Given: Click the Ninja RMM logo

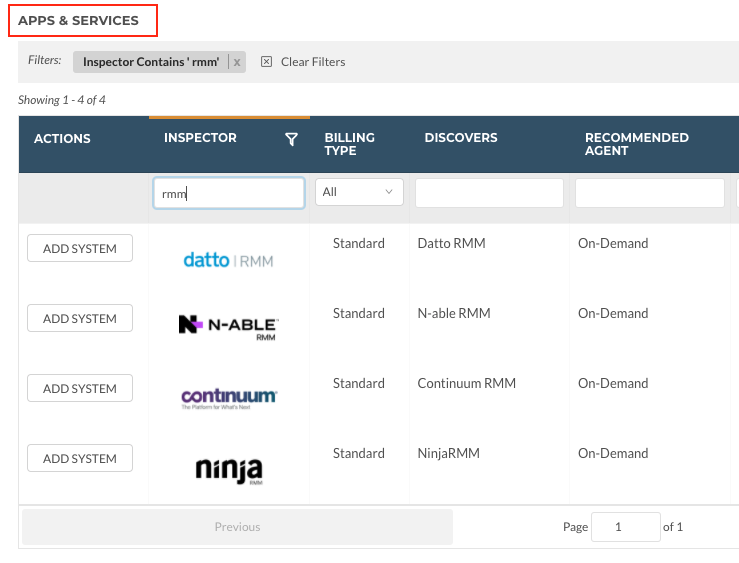Looking at the screenshot, I should (x=229, y=470).
